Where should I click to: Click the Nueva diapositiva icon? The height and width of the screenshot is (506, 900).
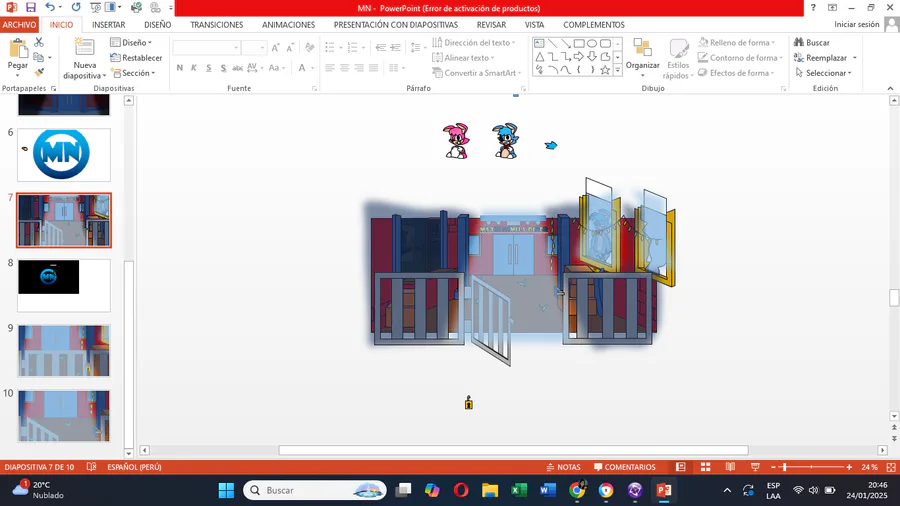point(84,48)
